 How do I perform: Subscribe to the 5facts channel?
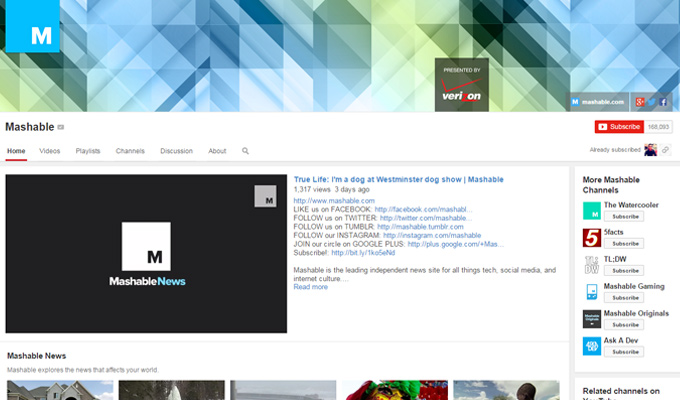(624, 243)
